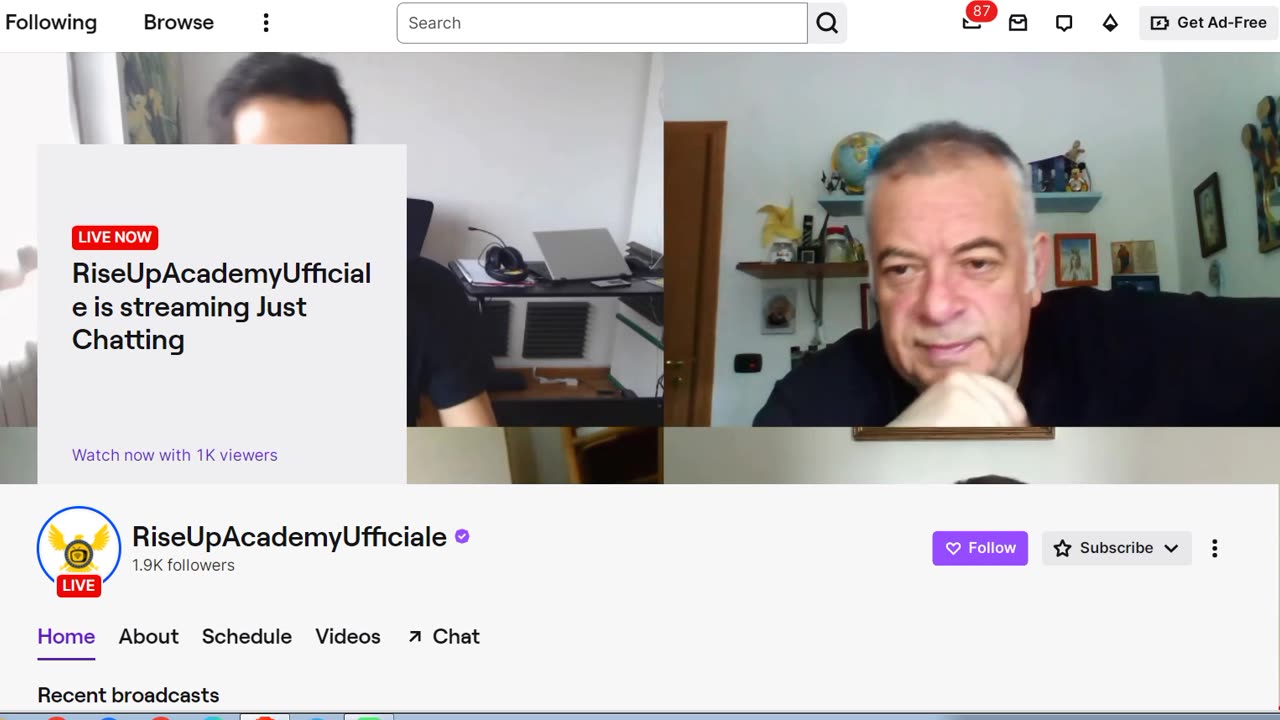Click the Get Ad-Free button
Viewport: 1280px width, 720px height.
(1209, 23)
